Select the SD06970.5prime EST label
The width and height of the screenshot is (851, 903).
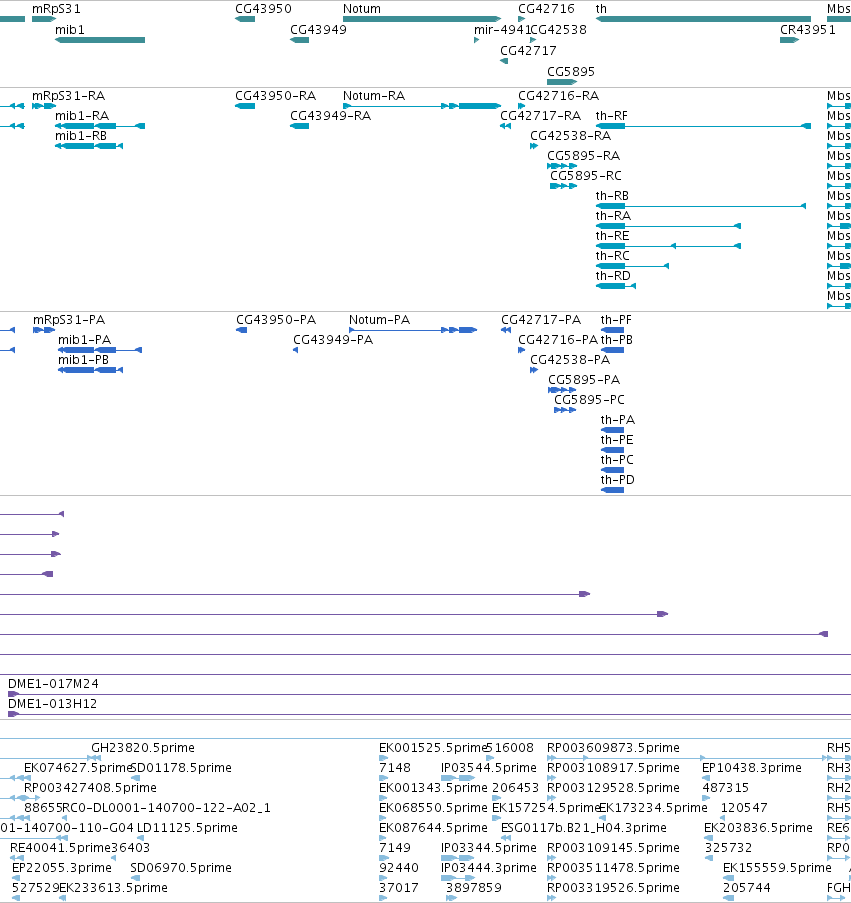[181, 868]
